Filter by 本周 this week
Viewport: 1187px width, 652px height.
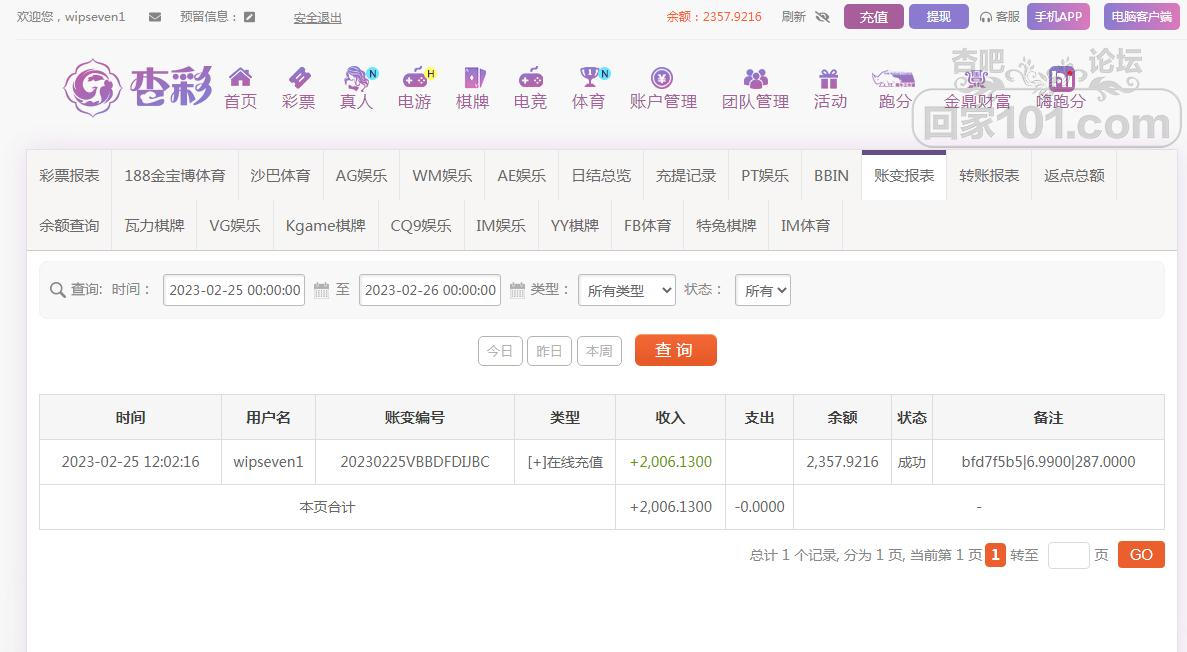click(x=599, y=351)
